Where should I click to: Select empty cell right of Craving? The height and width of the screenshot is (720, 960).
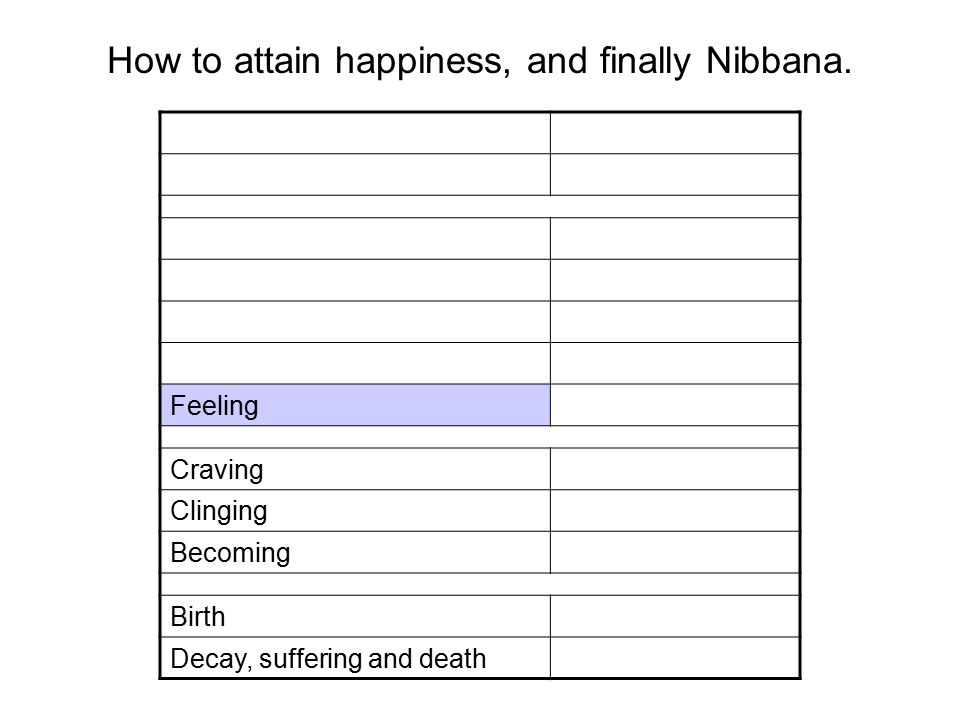pos(675,469)
